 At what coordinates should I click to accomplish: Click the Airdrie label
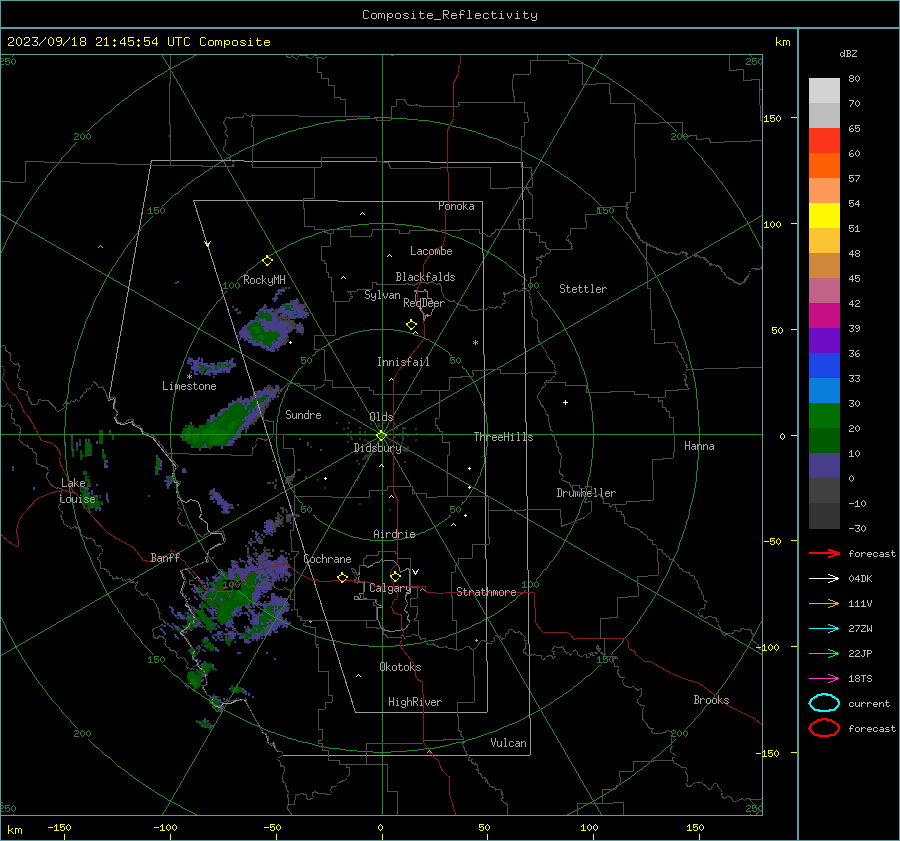[394, 534]
